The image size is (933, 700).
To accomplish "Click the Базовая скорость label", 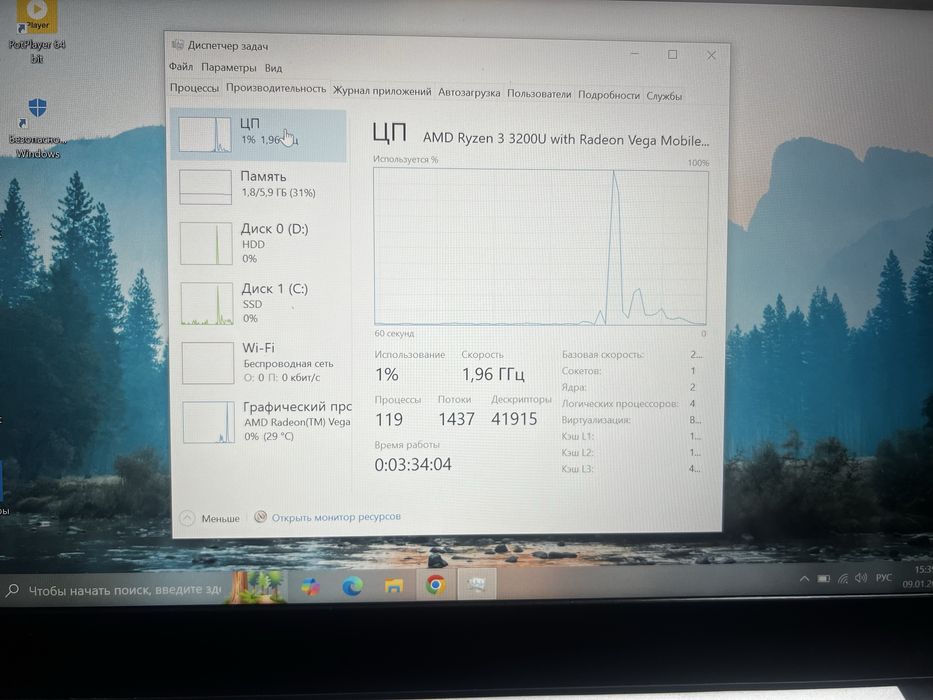I will coord(602,355).
